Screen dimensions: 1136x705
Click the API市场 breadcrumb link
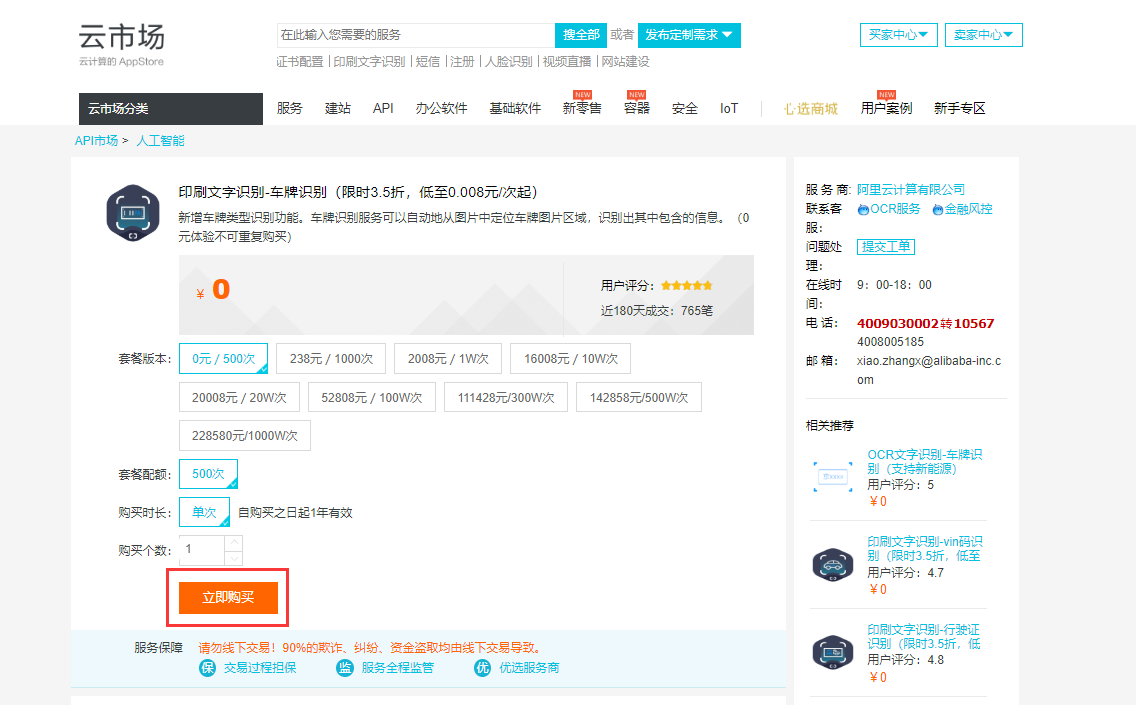pos(96,141)
